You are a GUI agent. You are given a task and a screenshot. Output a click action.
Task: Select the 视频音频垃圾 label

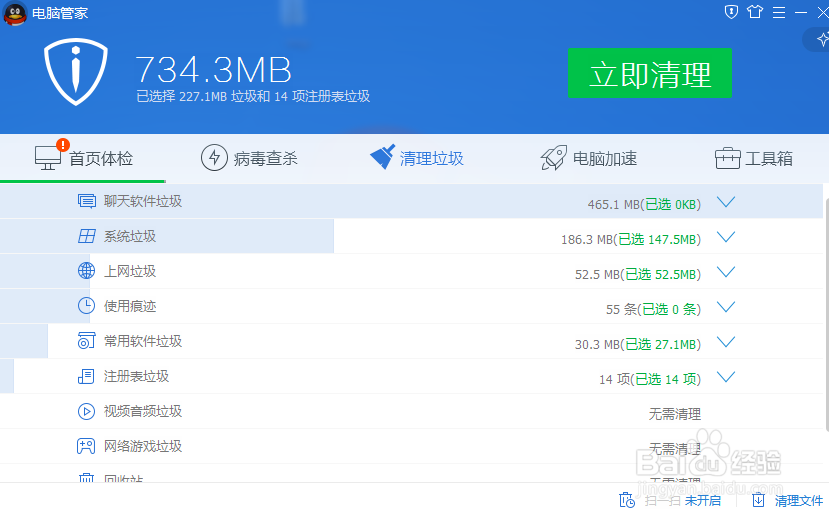[x=143, y=411]
